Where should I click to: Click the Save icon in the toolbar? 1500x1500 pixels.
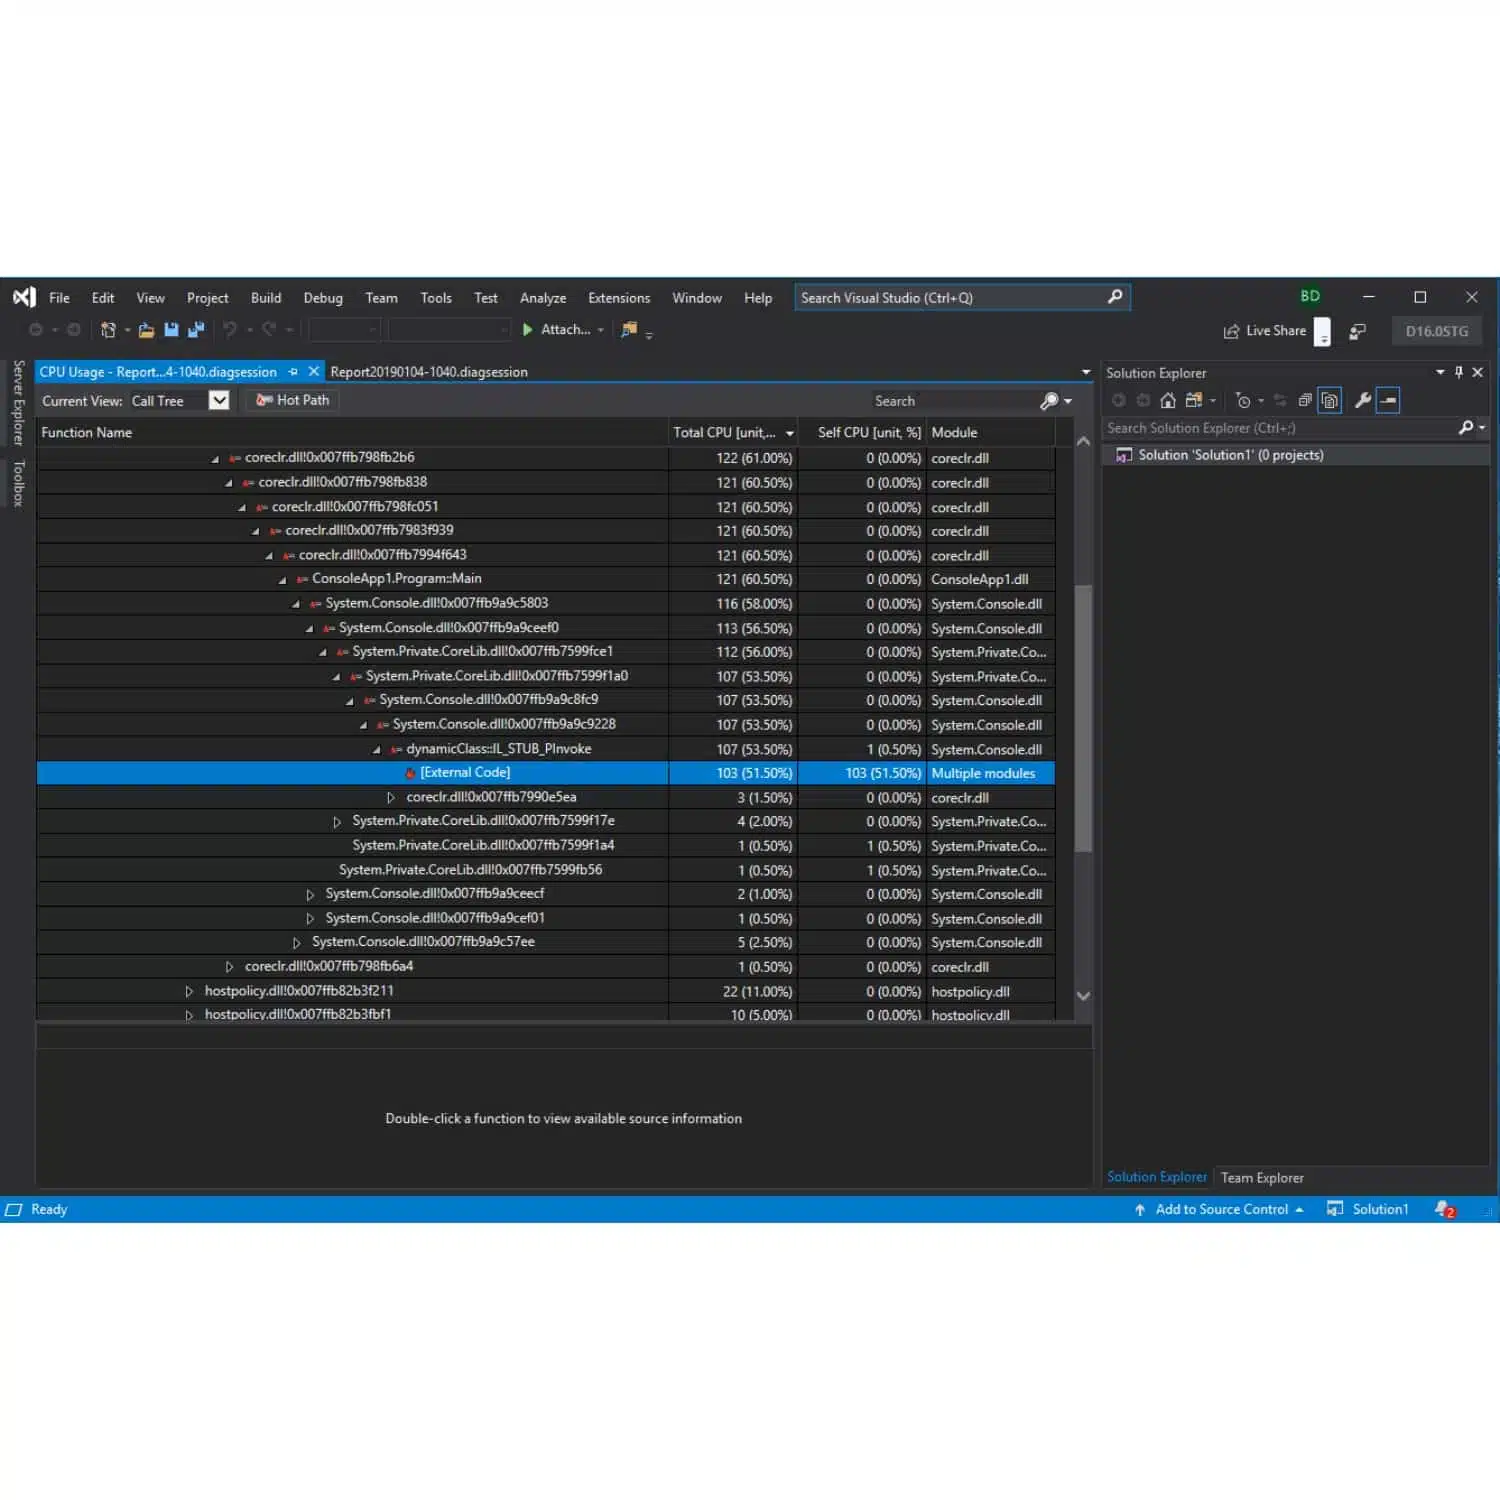171,330
